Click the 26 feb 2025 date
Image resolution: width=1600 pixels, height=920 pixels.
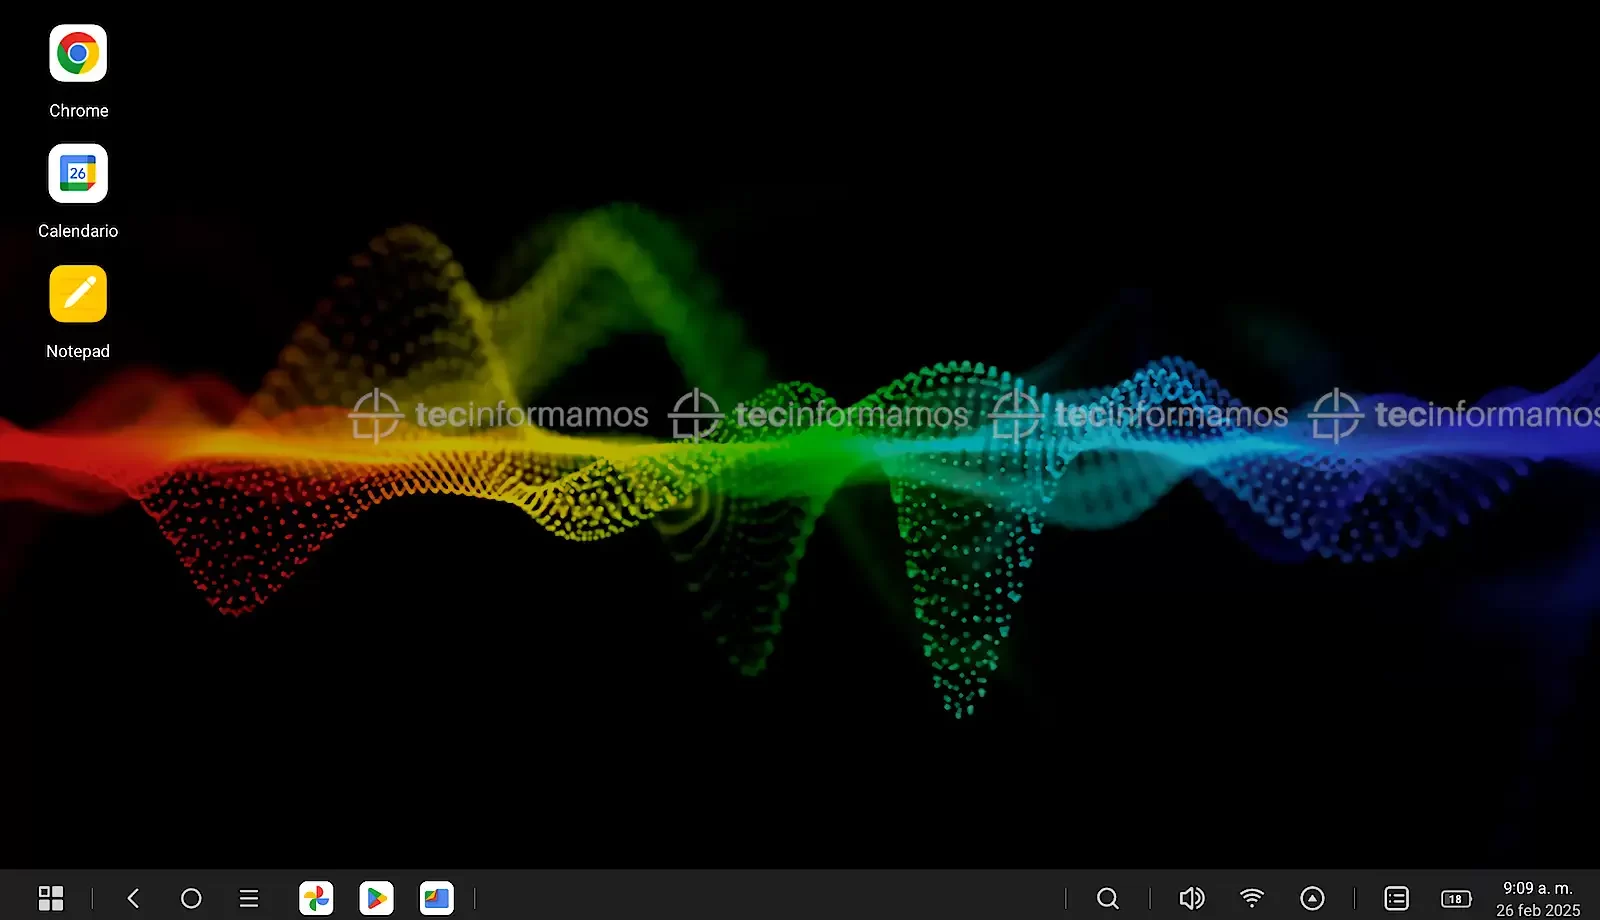tap(1537, 910)
